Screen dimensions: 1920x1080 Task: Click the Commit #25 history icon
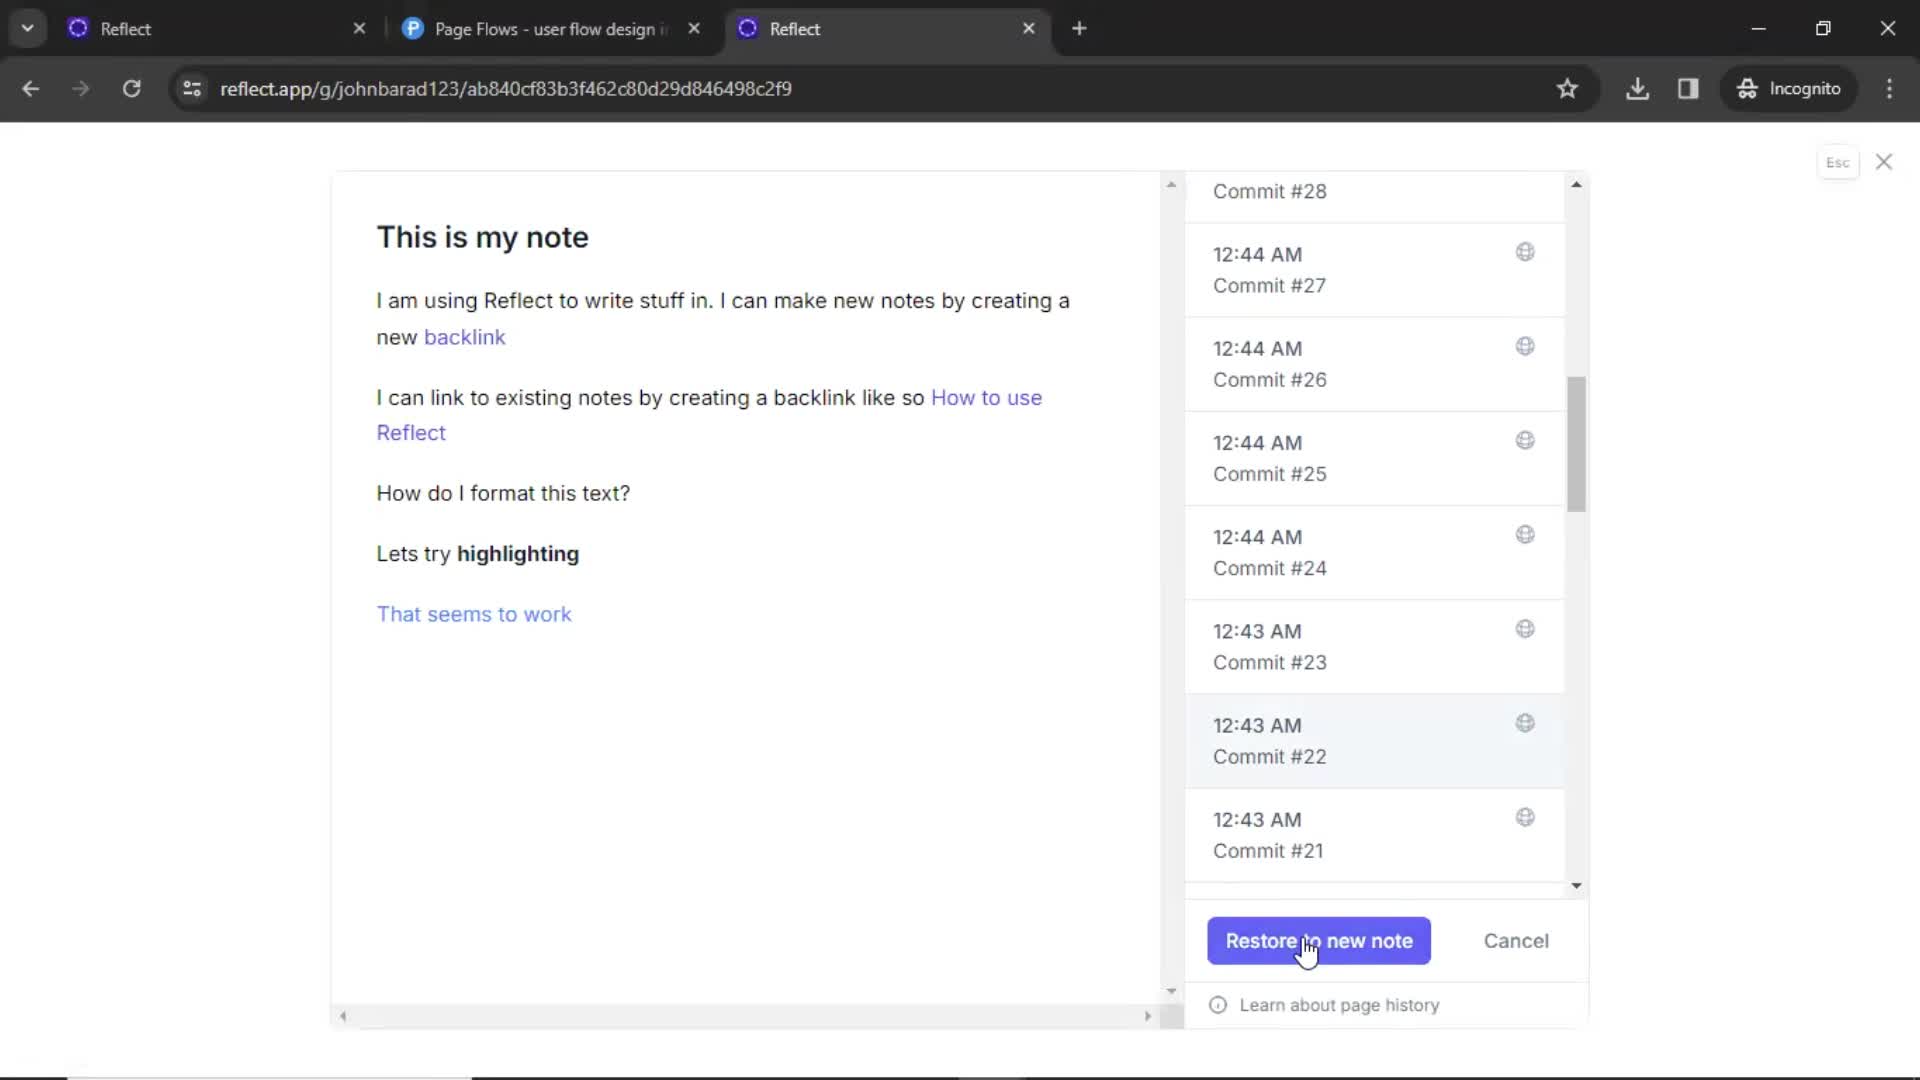coord(1524,440)
